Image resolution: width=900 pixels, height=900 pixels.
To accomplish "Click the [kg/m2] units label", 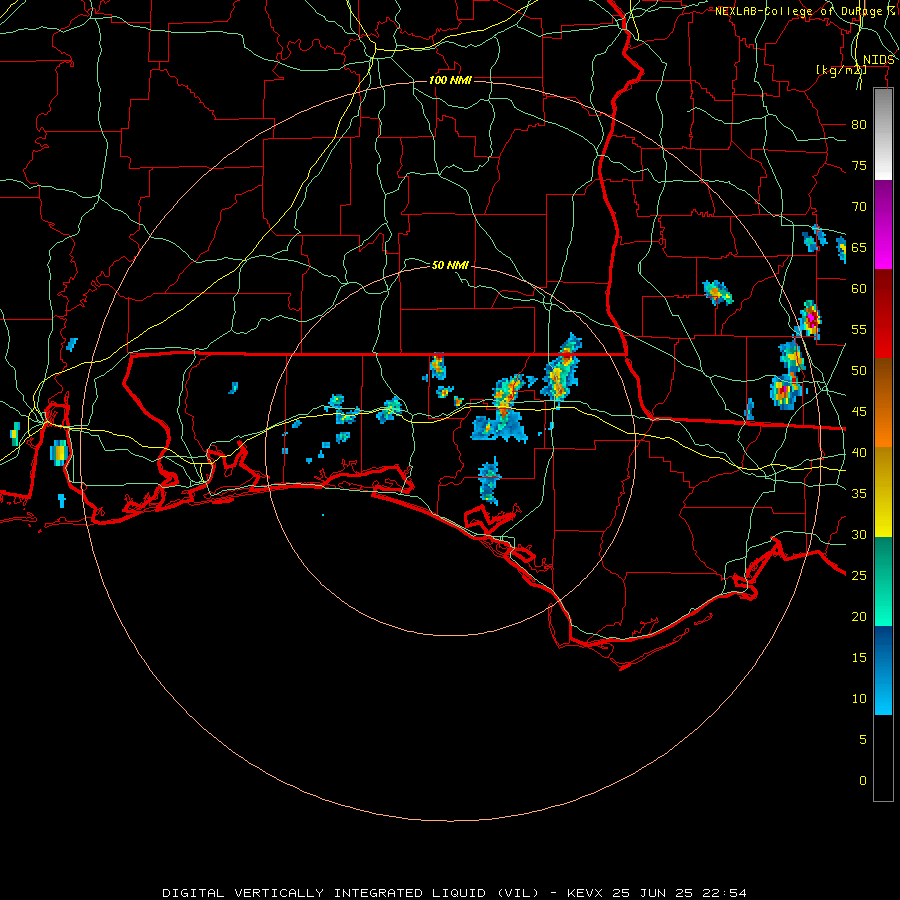I will [x=841, y=70].
